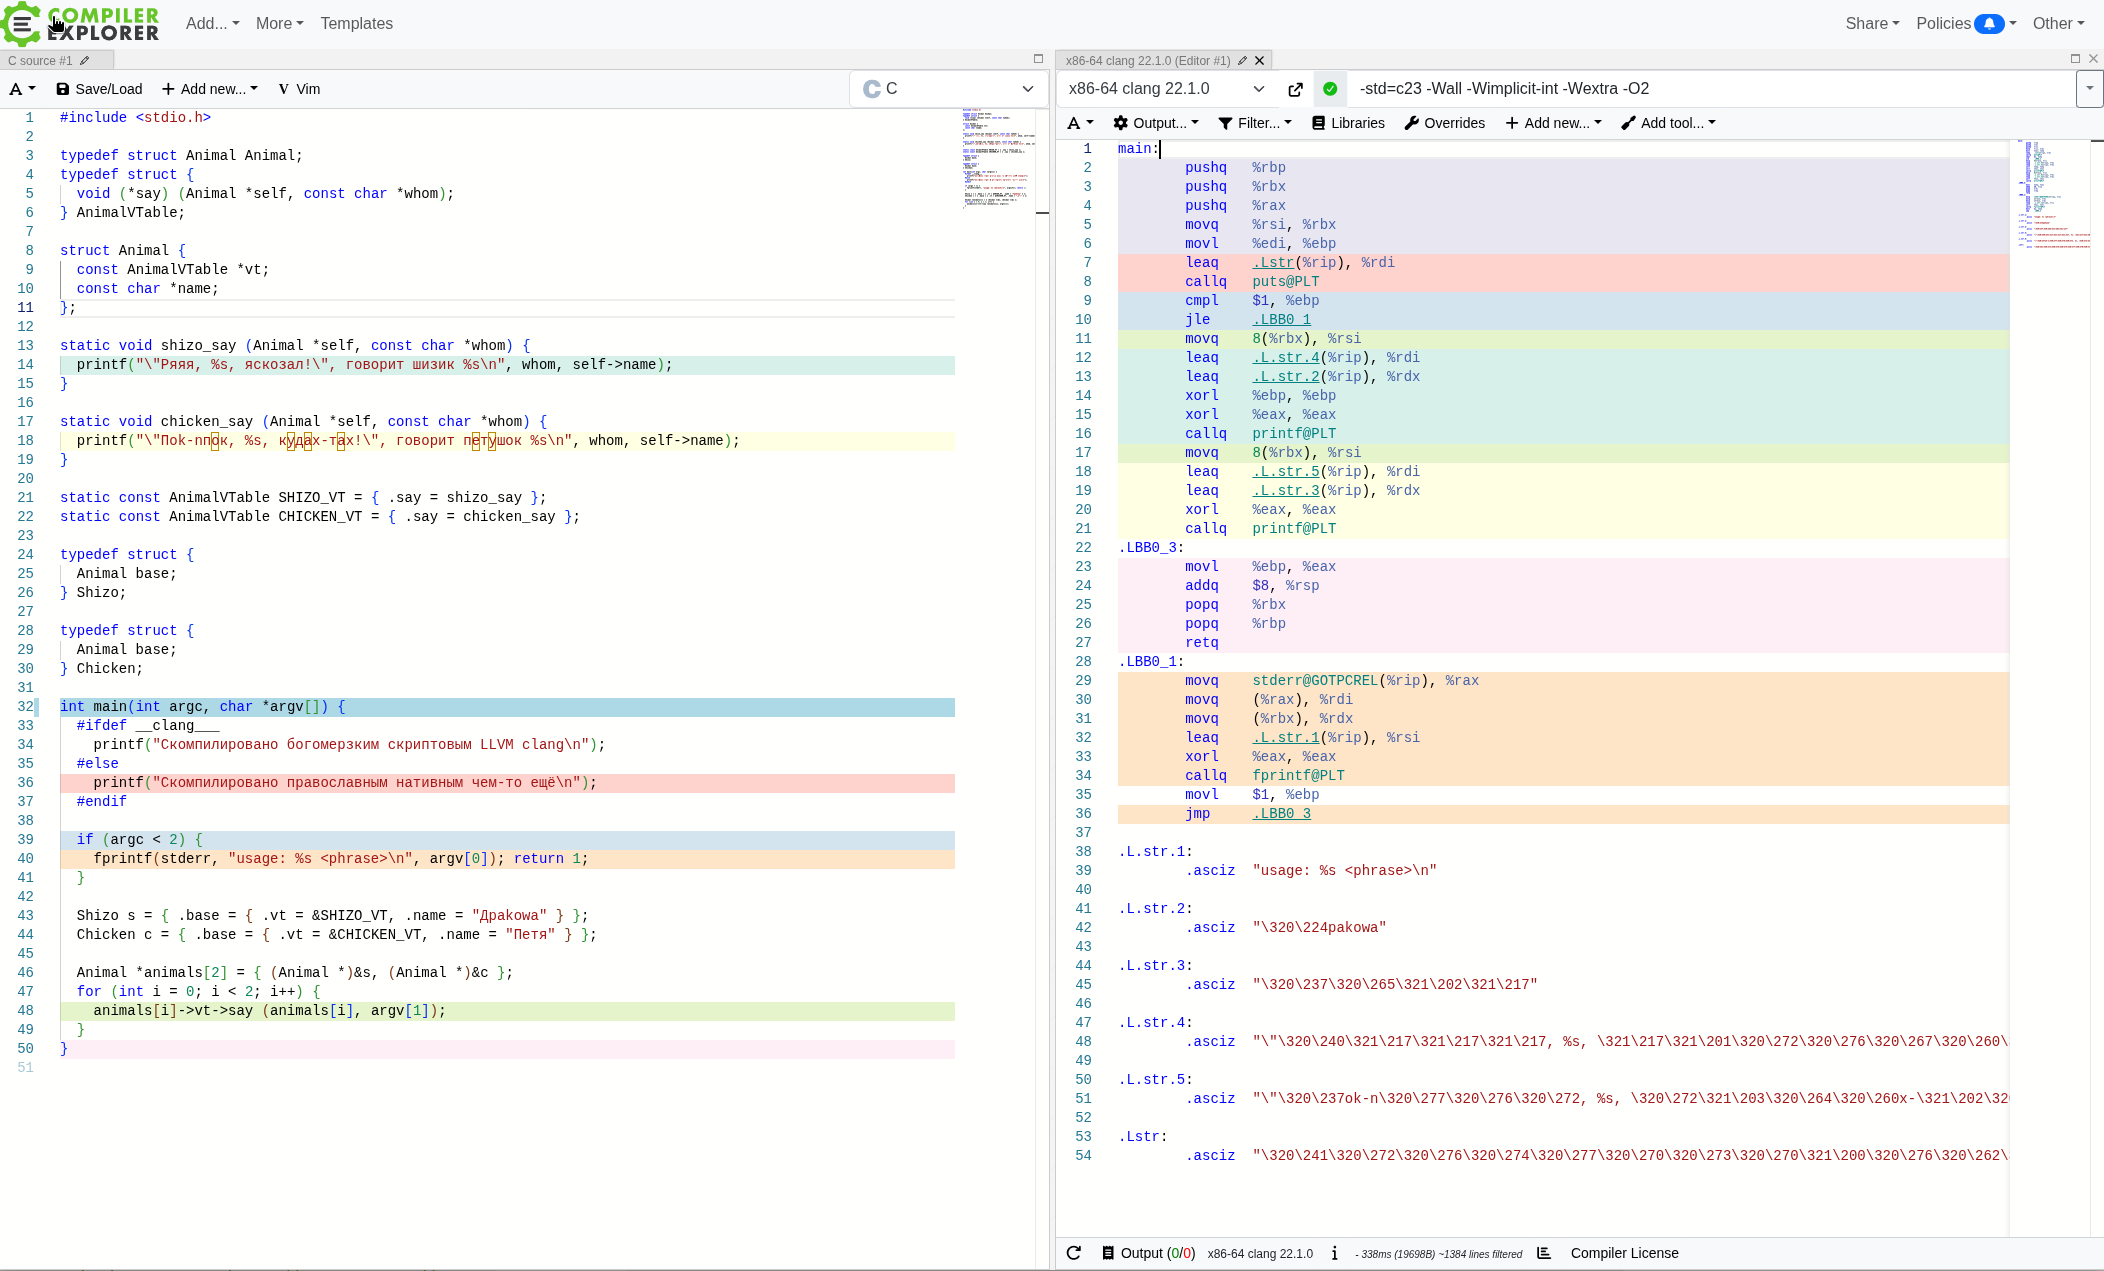This screenshot has height=1271, width=2104.
Task: Pop out compiler picker window icon
Action: pyautogui.click(x=1295, y=89)
